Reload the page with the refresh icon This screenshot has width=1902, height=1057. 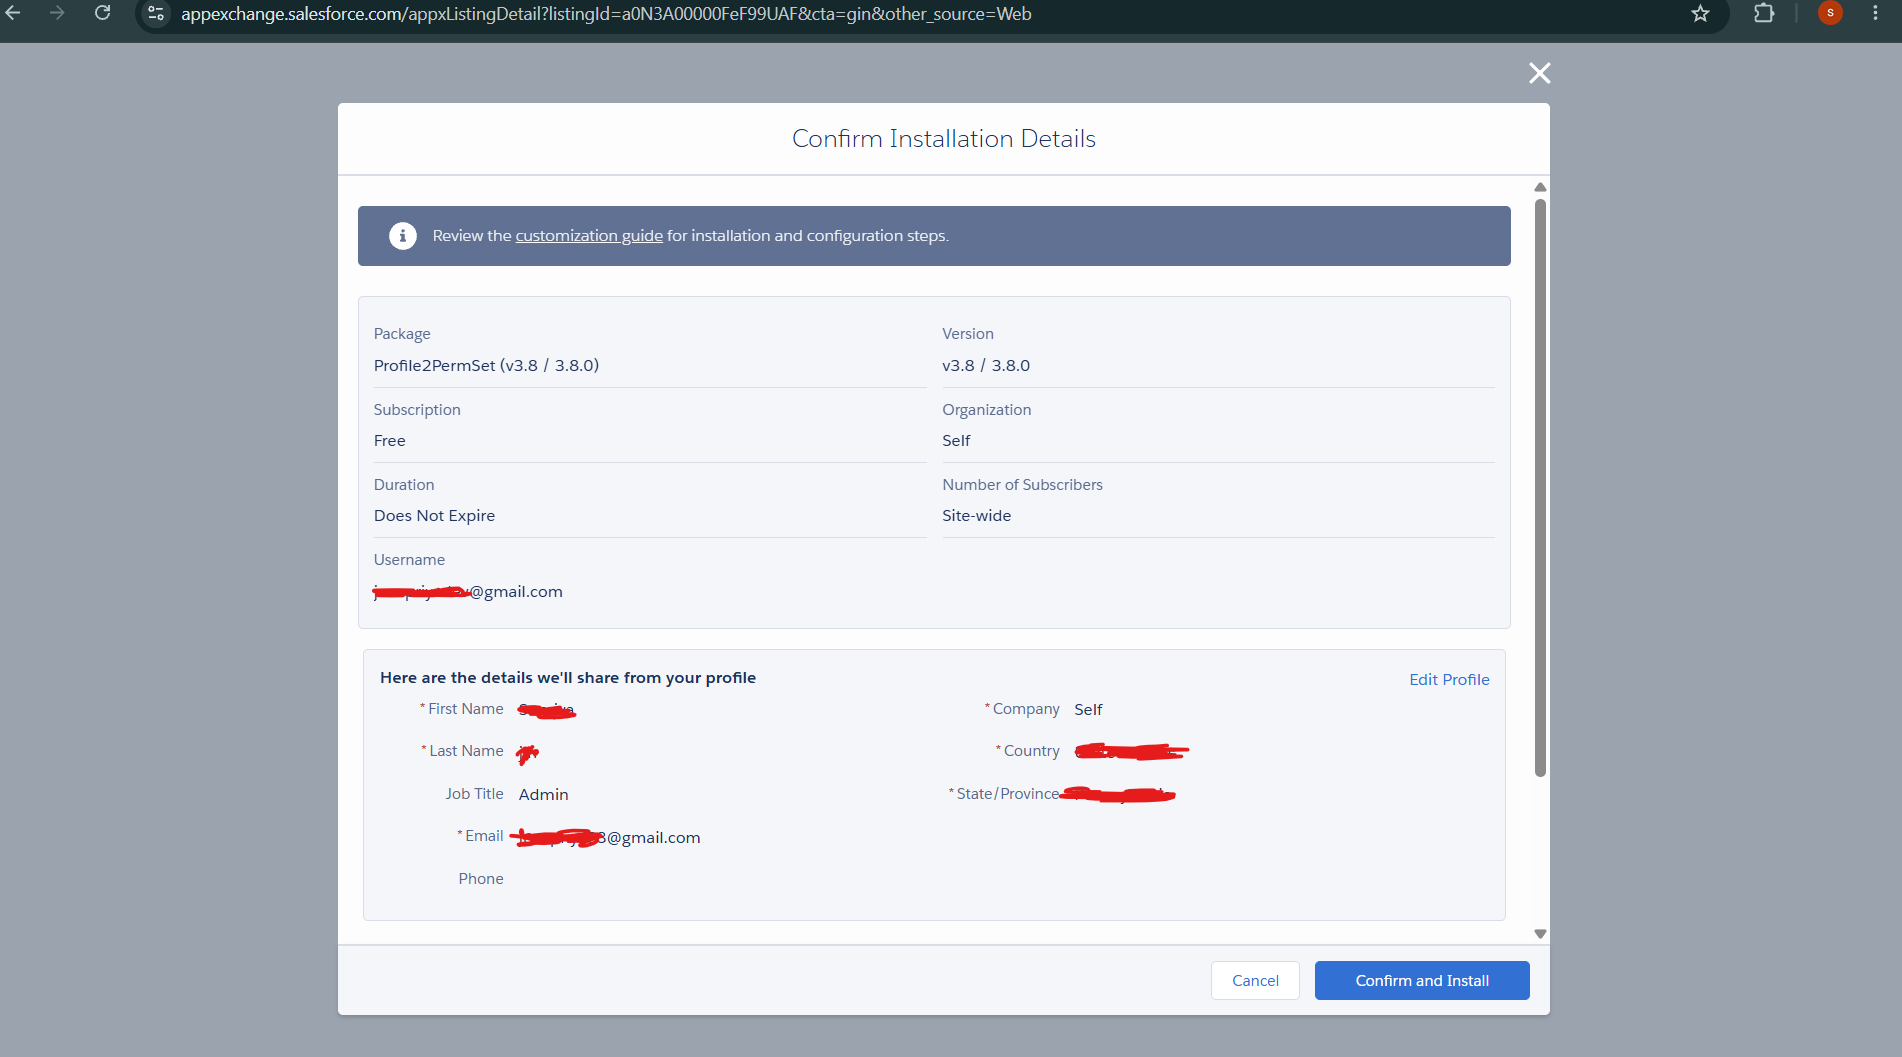(x=102, y=13)
